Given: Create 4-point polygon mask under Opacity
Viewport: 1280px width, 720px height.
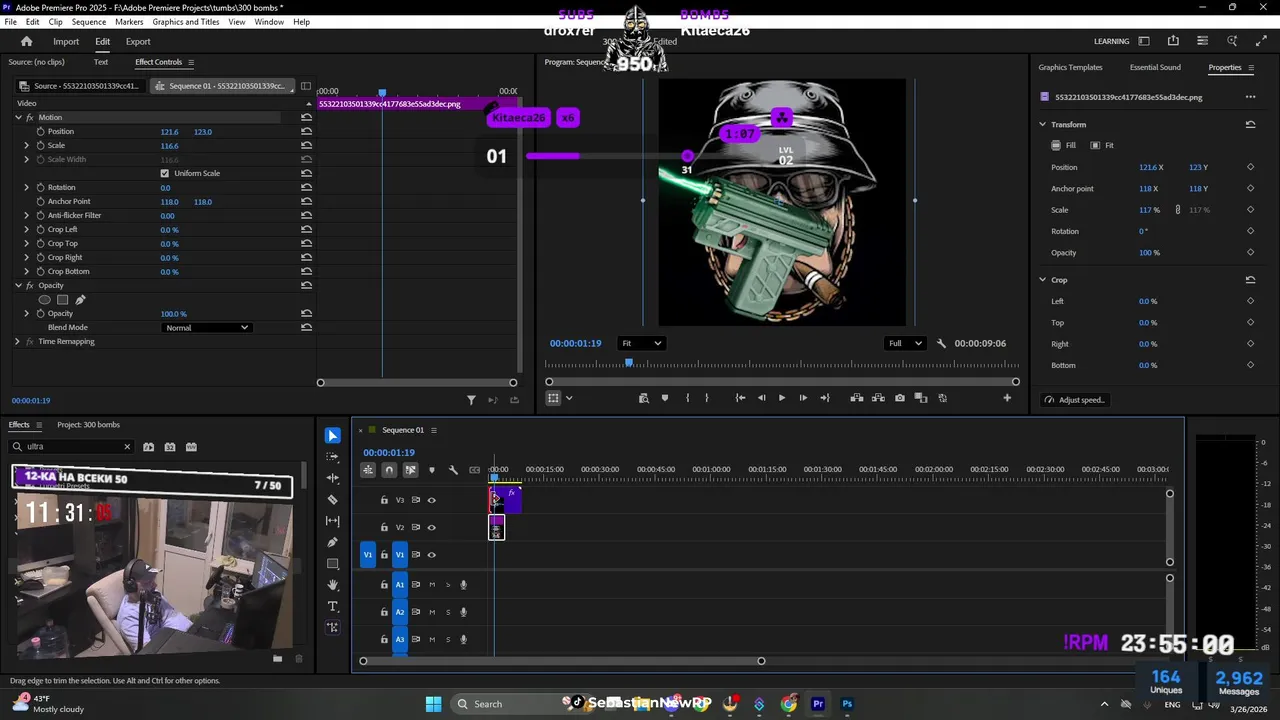Looking at the screenshot, I should pos(62,300).
